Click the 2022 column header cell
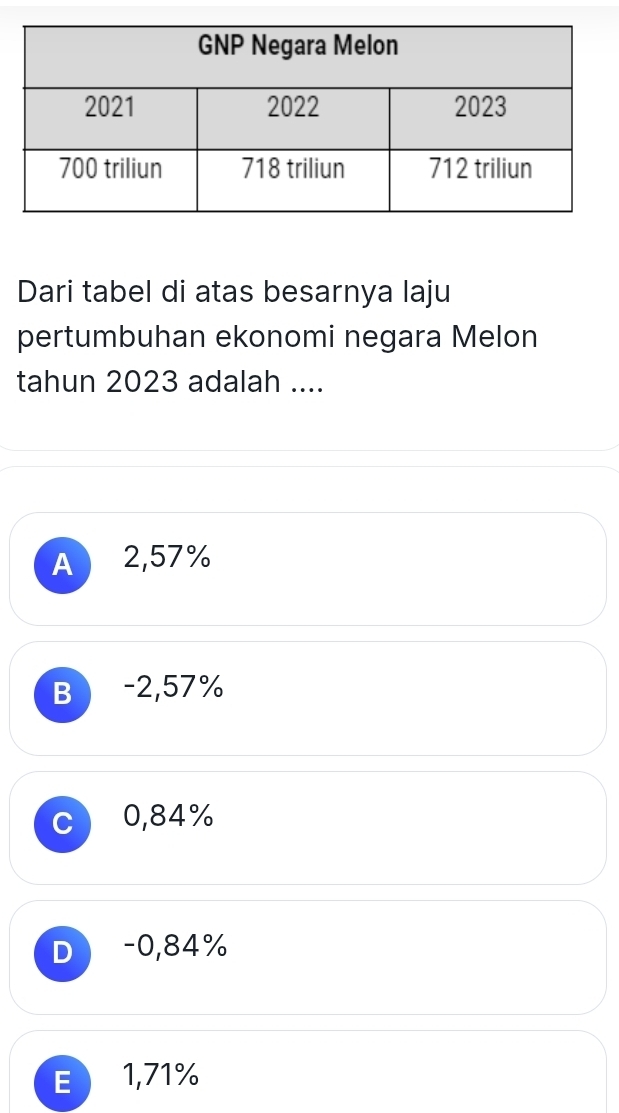This screenshot has width=619, height=1113. [293, 119]
